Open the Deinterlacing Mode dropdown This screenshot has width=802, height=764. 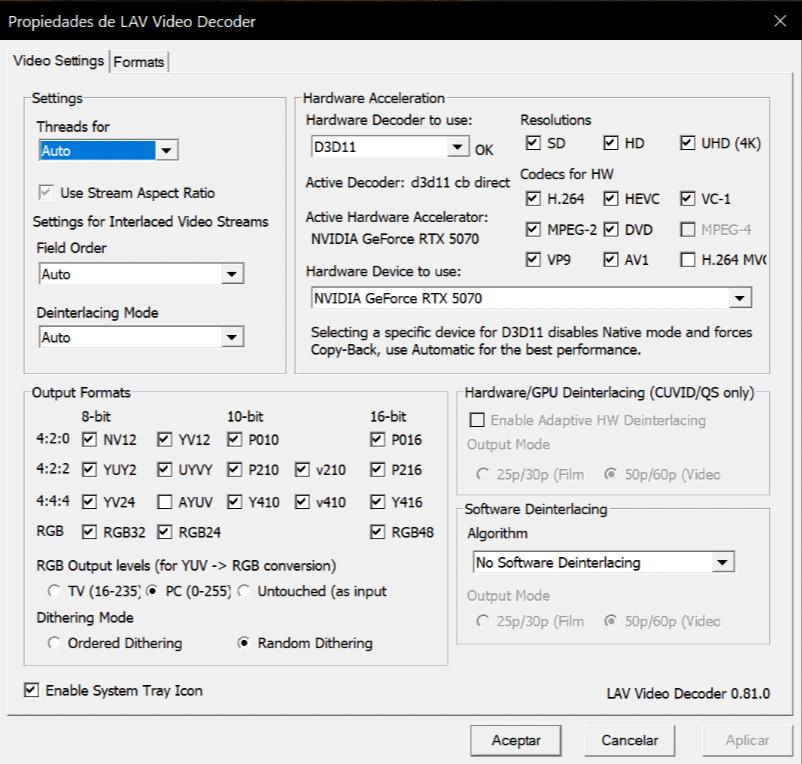pyautogui.click(x=232, y=338)
